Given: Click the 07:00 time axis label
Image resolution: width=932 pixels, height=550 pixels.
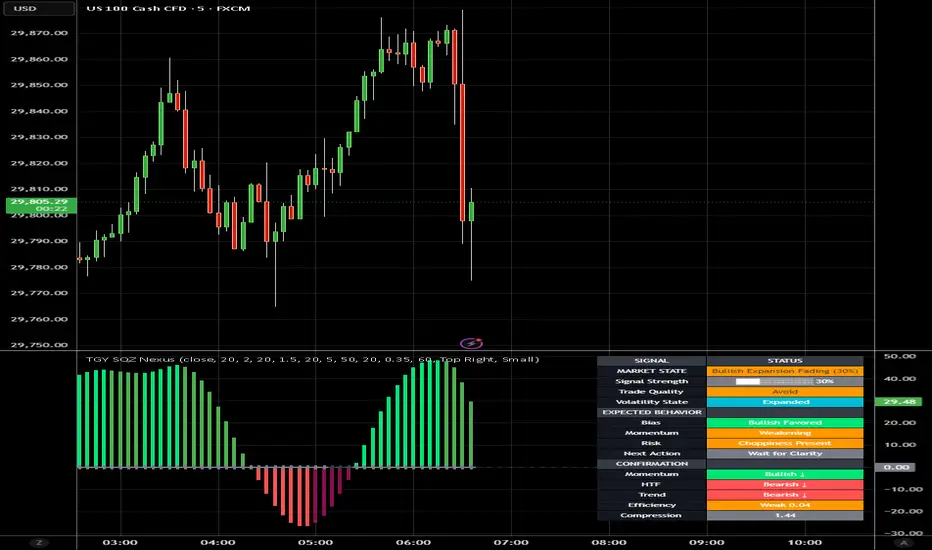Looking at the screenshot, I should click(511, 542).
